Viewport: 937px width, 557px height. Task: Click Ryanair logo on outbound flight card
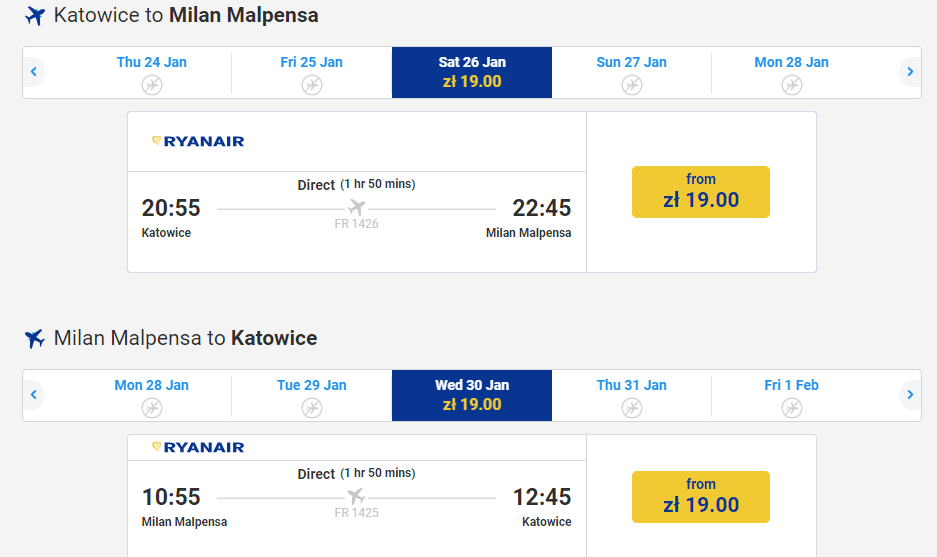click(x=198, y=141)
